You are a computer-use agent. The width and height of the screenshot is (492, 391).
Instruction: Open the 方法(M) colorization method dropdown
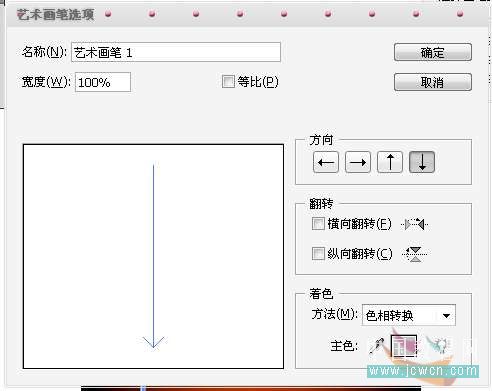[x=409, y=315]
